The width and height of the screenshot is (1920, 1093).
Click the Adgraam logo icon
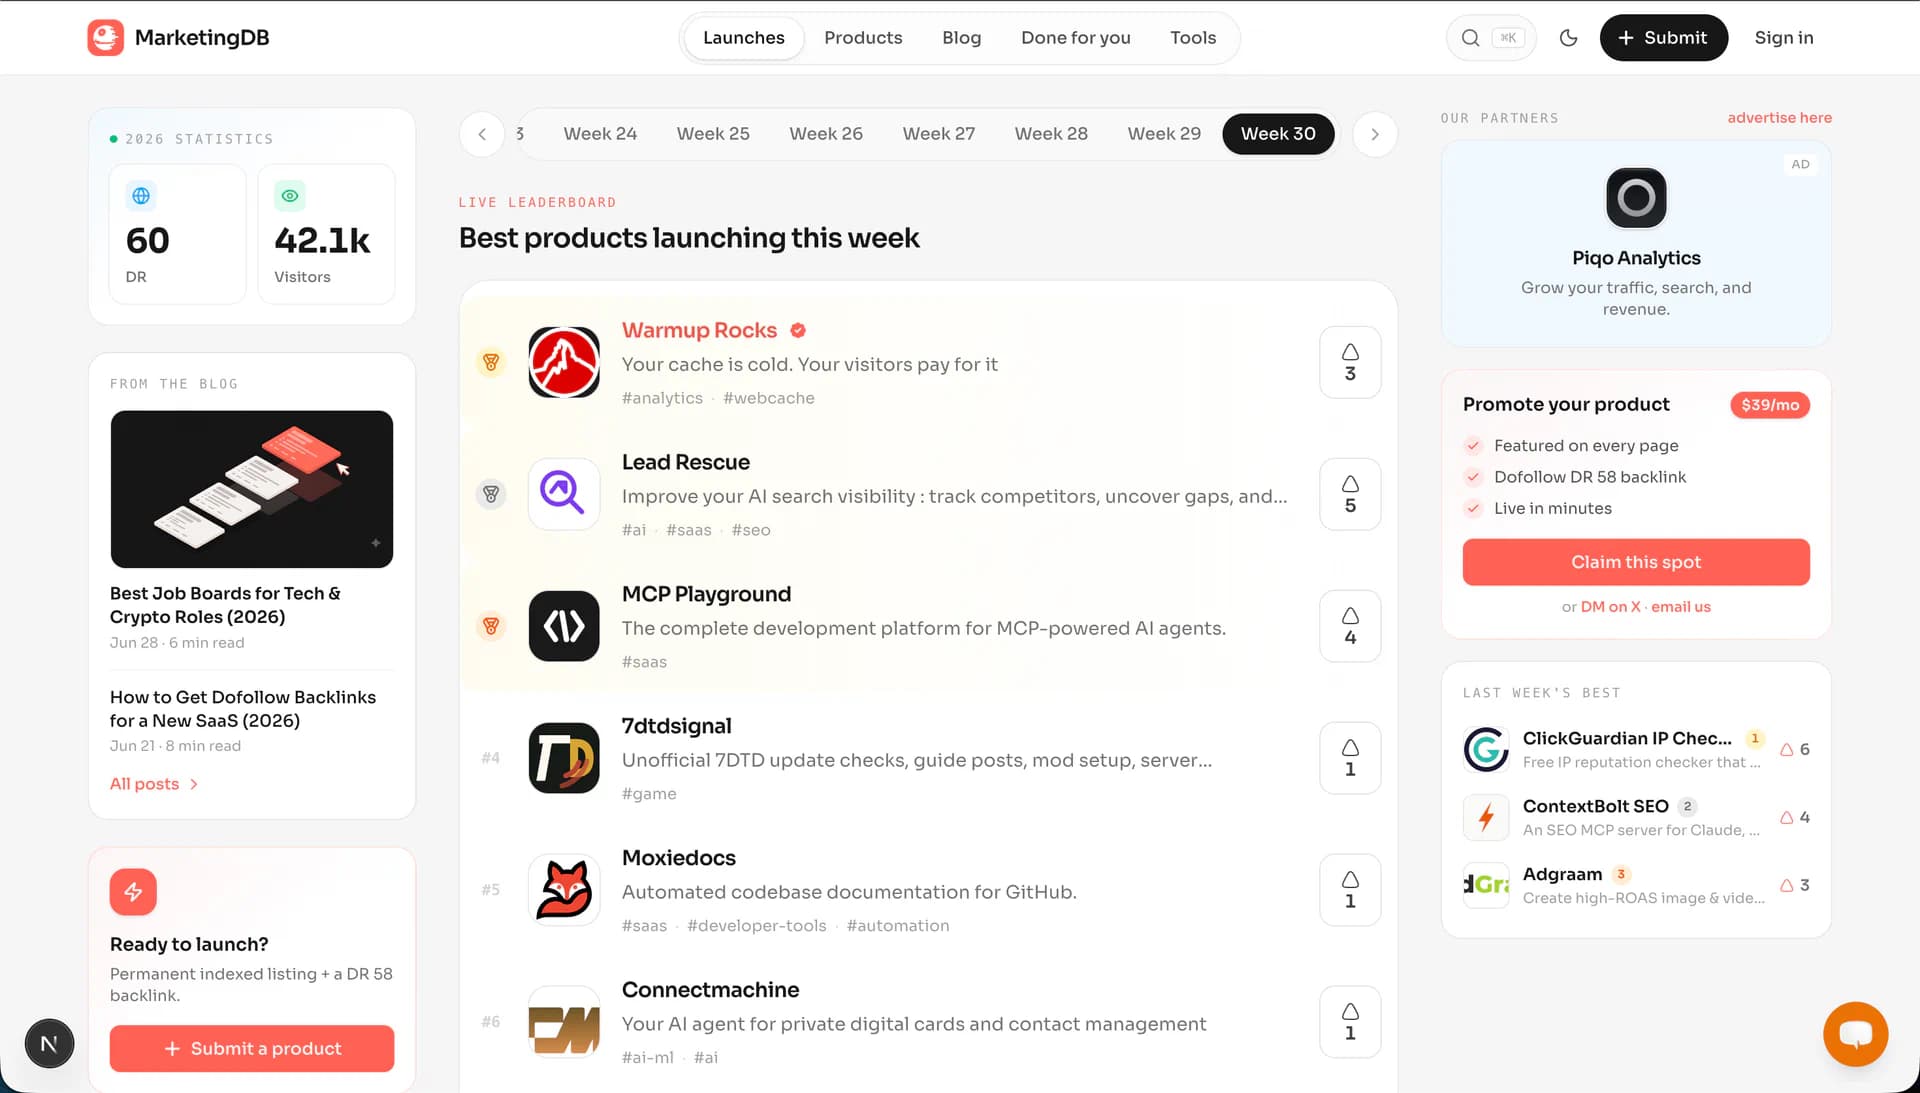coord(1486,885)
